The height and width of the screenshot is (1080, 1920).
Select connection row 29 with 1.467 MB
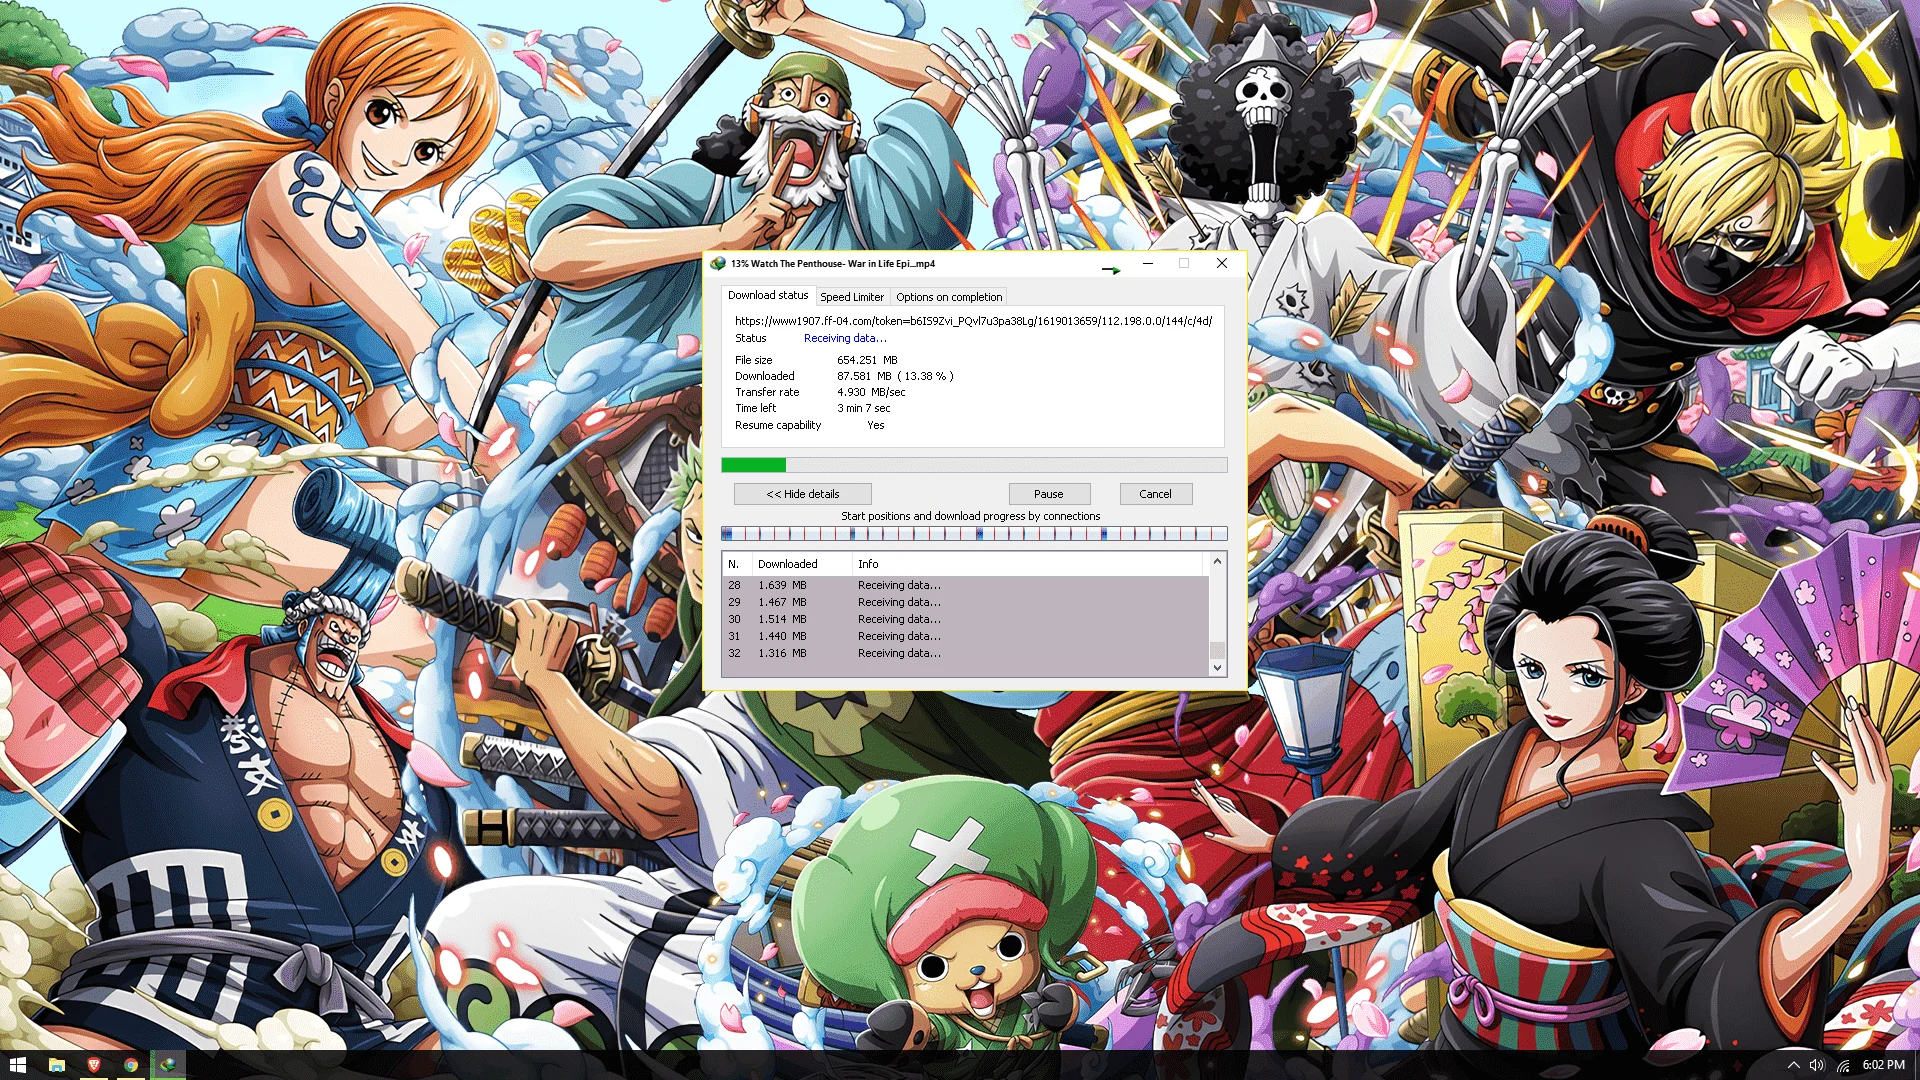coord(965,602)
